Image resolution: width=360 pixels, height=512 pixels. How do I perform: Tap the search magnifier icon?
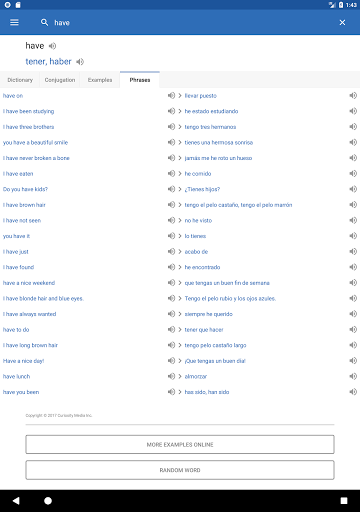pos(44,22)
